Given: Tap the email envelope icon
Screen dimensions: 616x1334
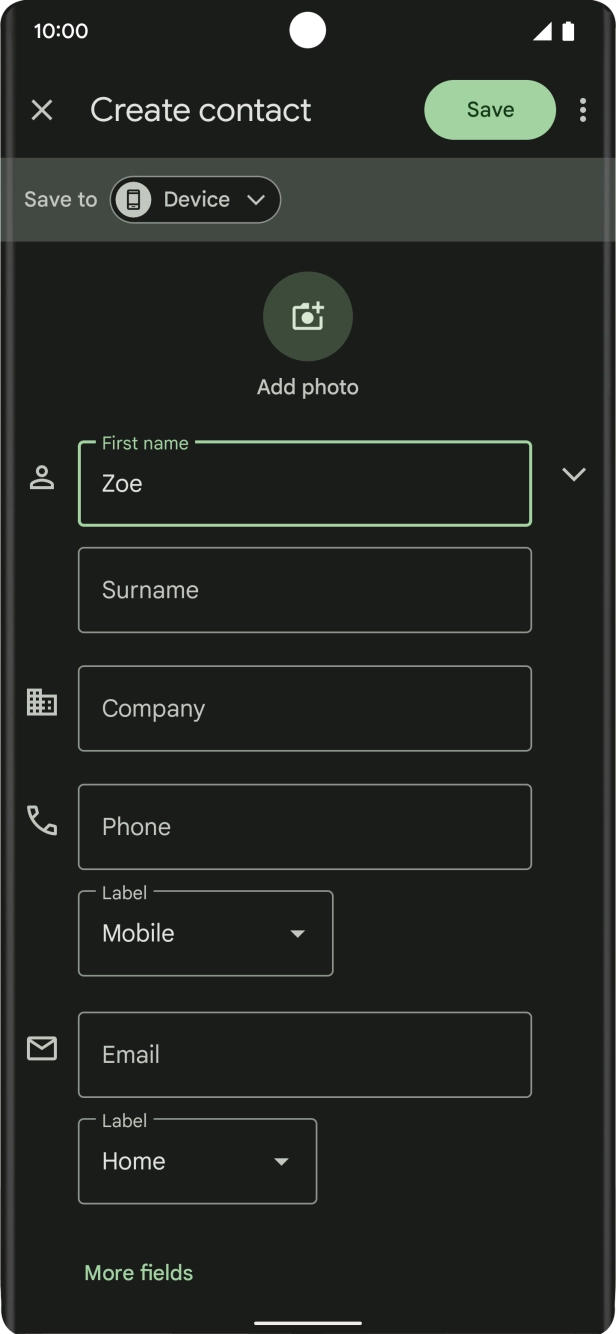Looking at the screenshot, I should 42,1049.
